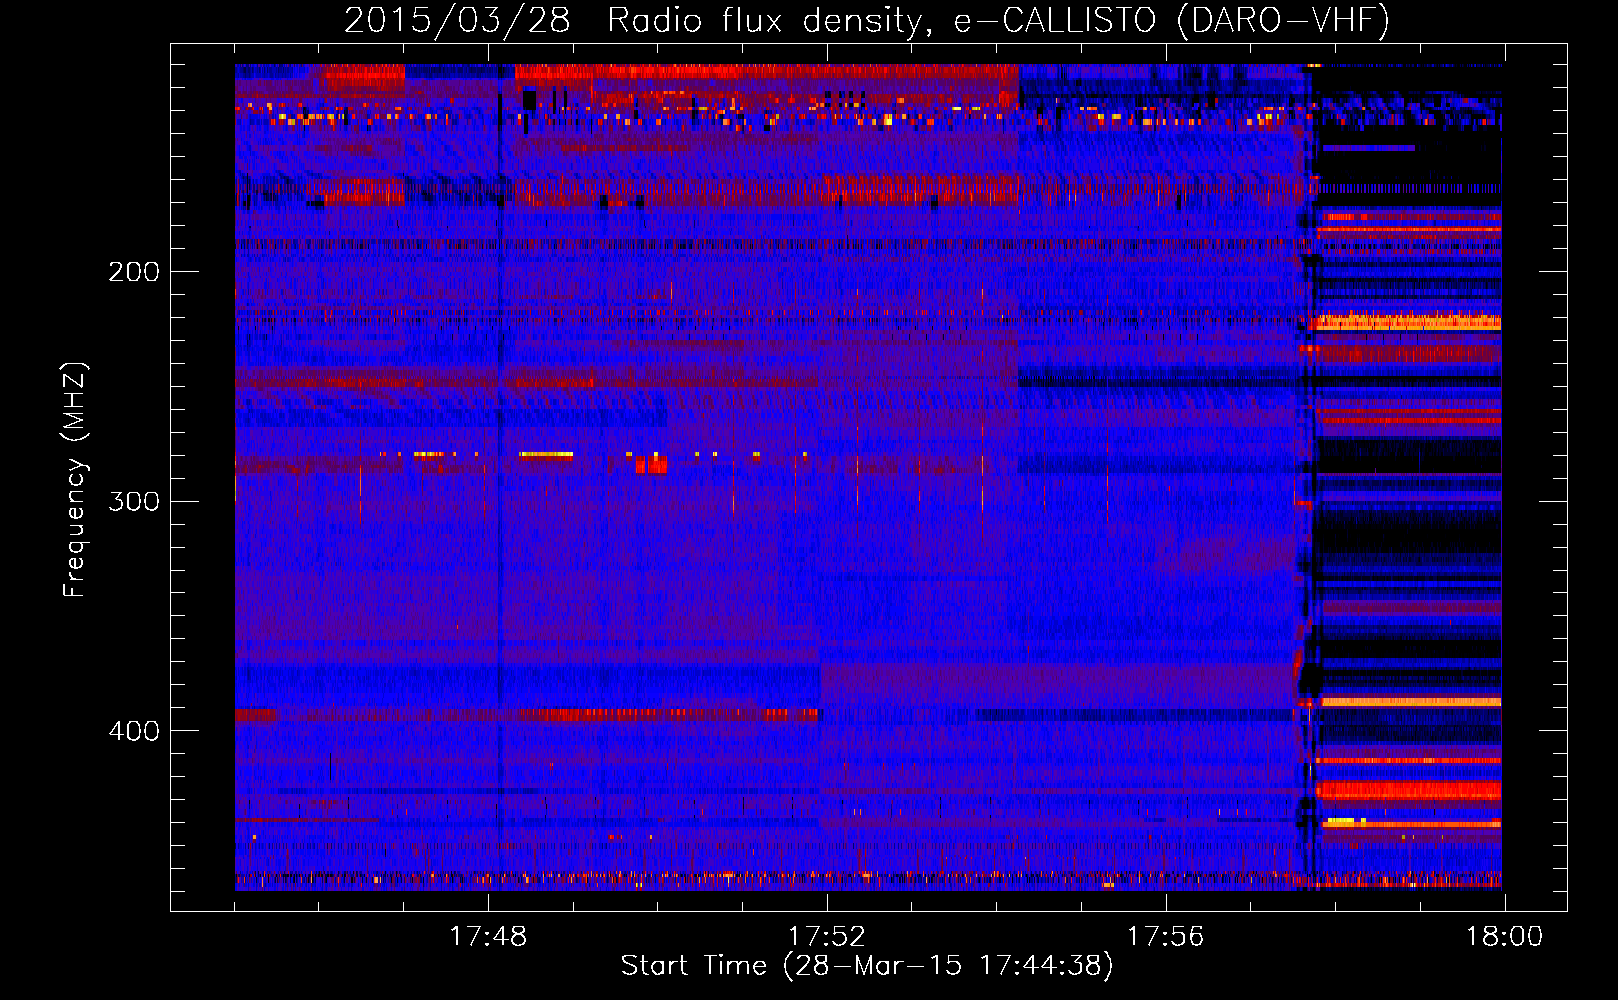1618x1000 pixels.
Task: Click the 400 frequency tick label
Action: 134,731
